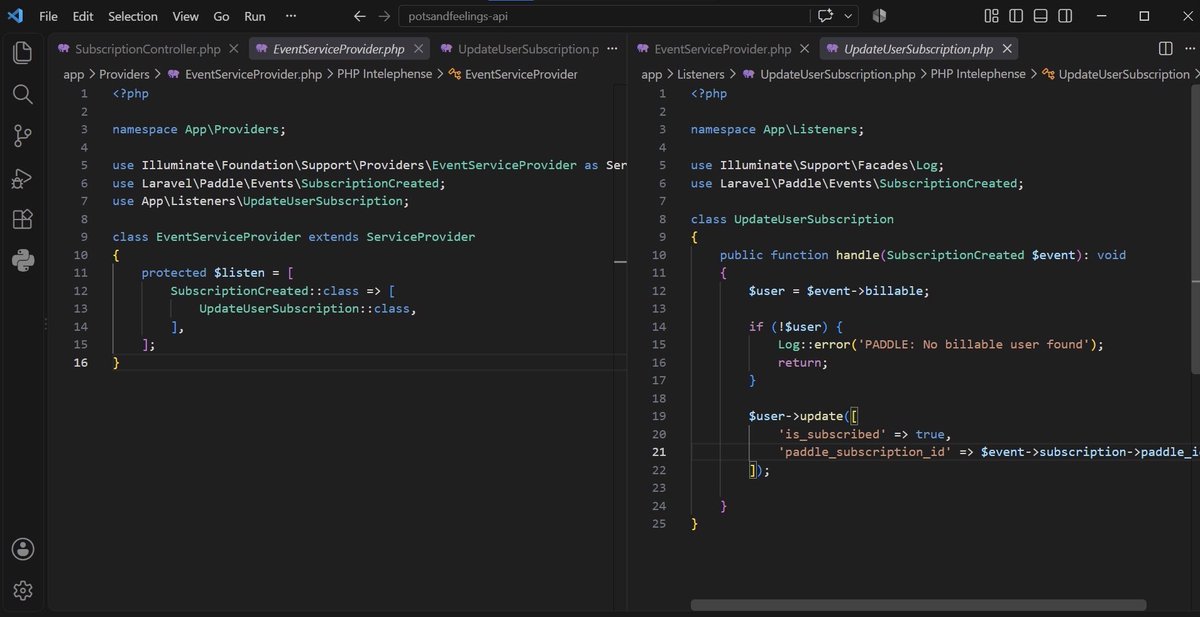Split the right editor with the split icon

[x=1165, y=49]
